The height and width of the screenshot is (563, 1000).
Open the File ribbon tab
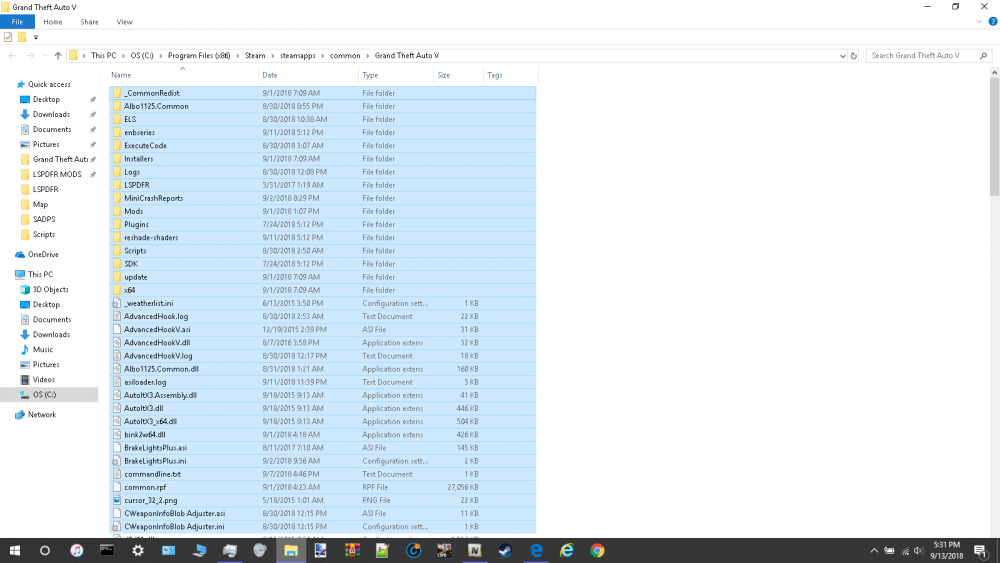coord(17,22)
